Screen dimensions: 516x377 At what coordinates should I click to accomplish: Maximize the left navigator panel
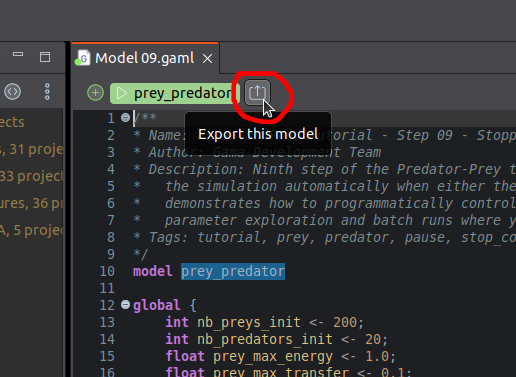pos(45,57)
